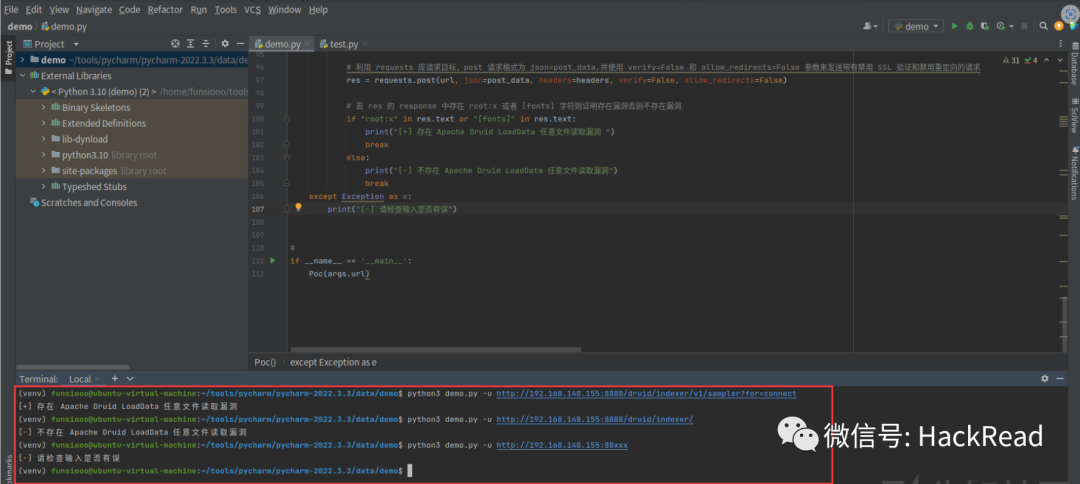Image resolution: width=1080 pixels, height=484 pixels.
Task: Expand the demo project folder
Action: tap(23, 60)
